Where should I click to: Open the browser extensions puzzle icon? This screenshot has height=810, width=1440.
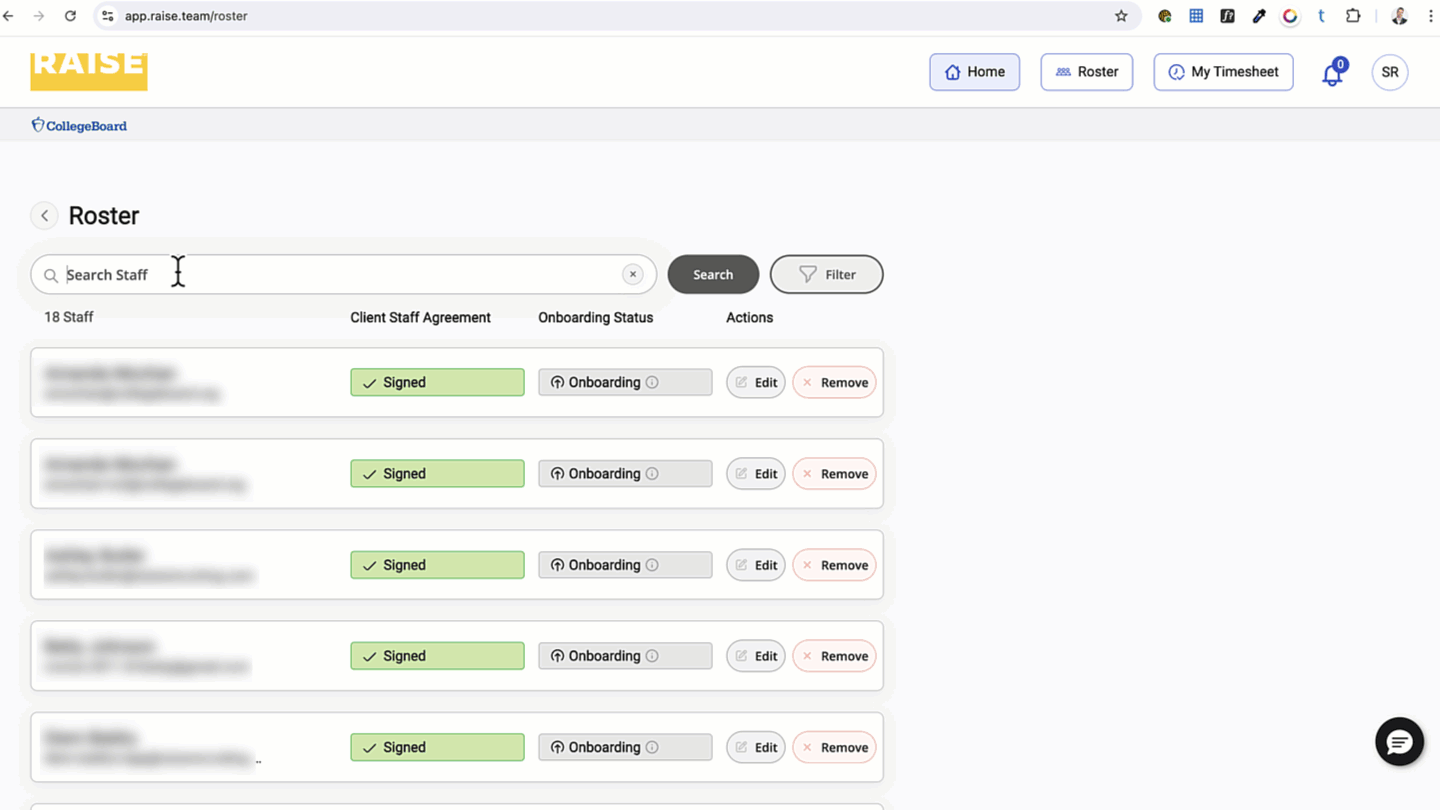[1353, 16]
